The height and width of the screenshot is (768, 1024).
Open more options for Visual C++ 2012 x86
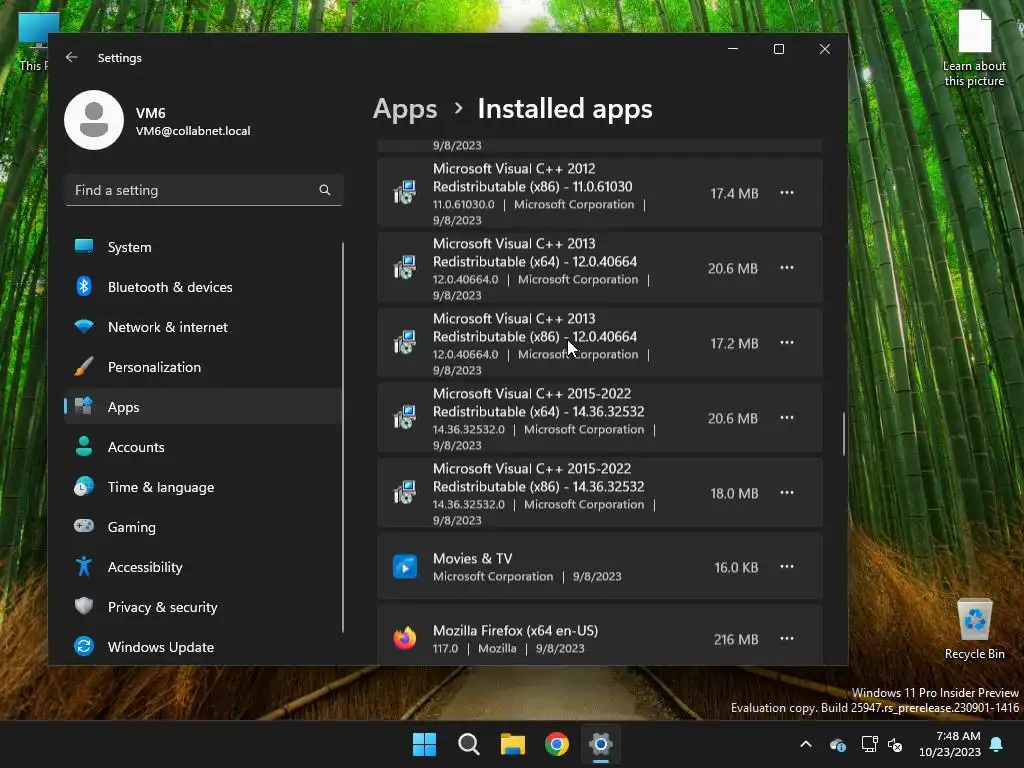(787, 193)
